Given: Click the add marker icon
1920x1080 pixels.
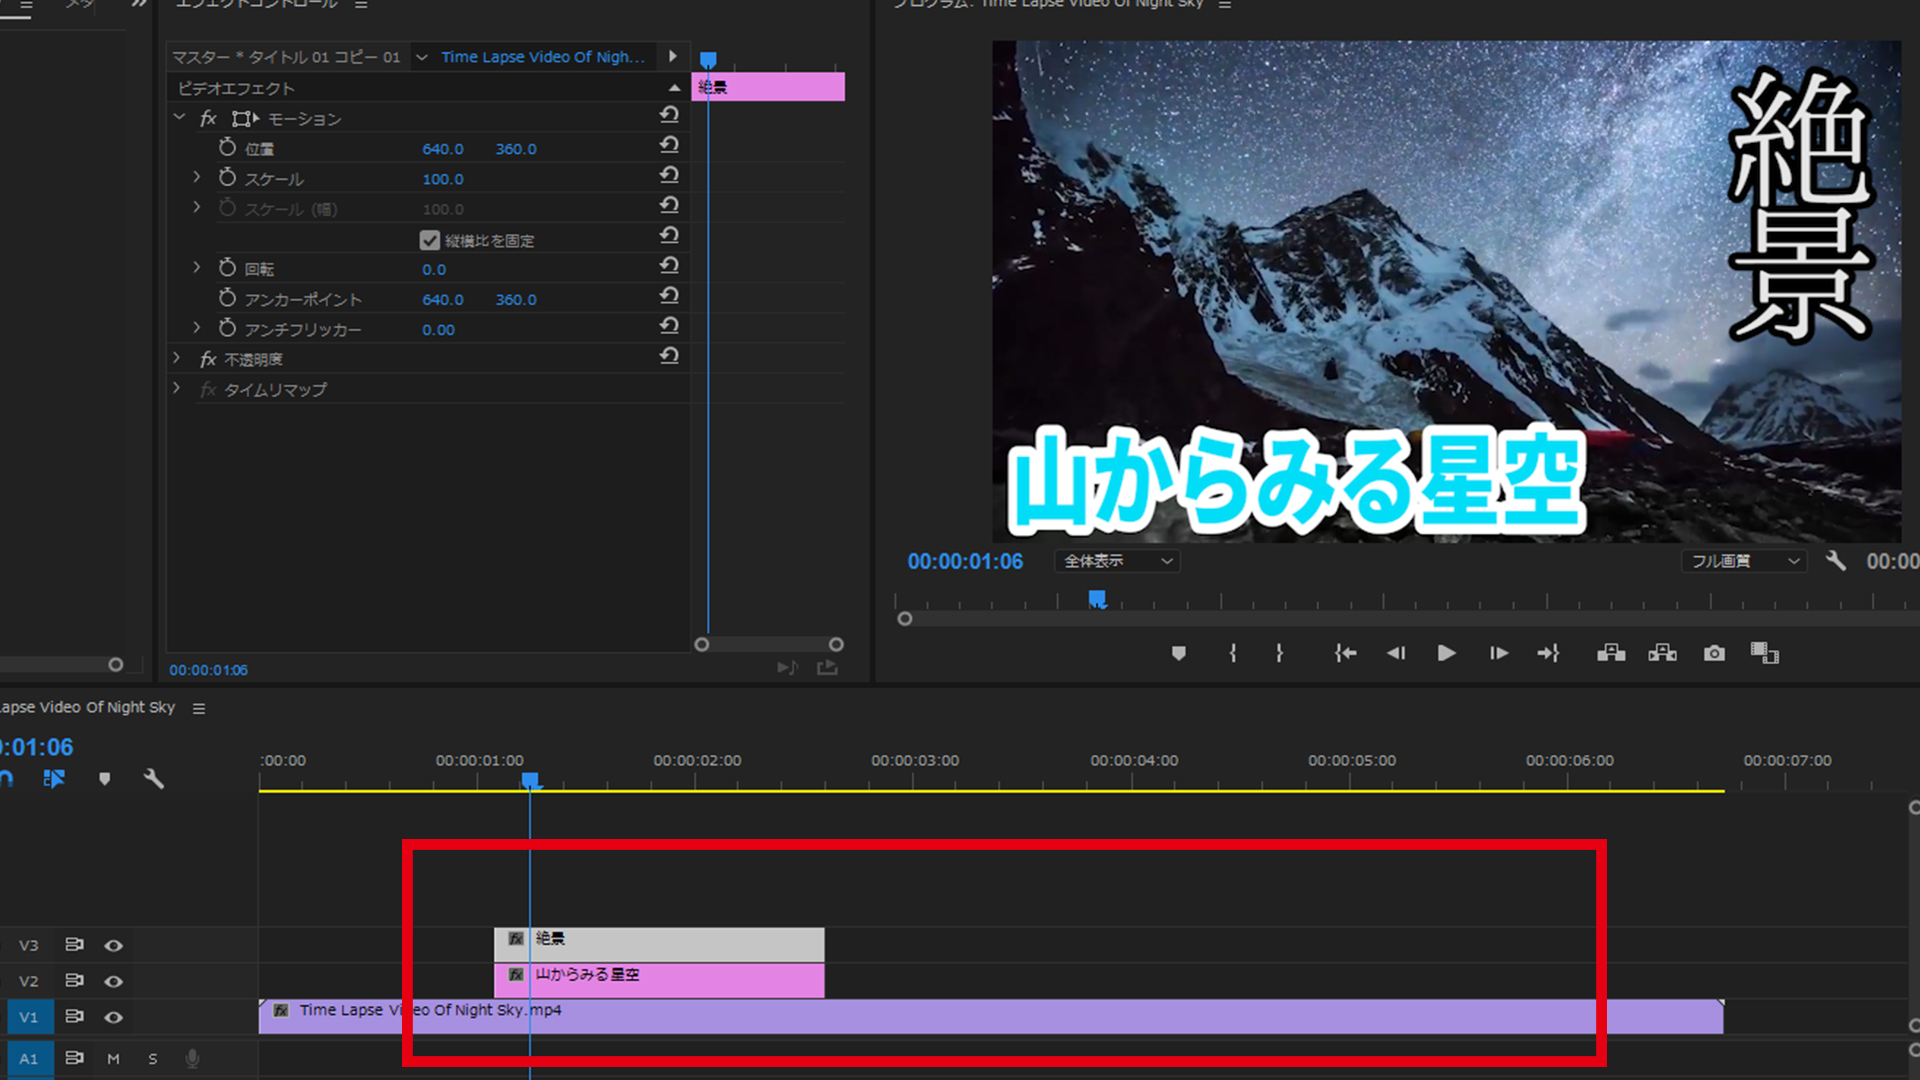Looking at the screenshot, I should (x=1180, y=651).
